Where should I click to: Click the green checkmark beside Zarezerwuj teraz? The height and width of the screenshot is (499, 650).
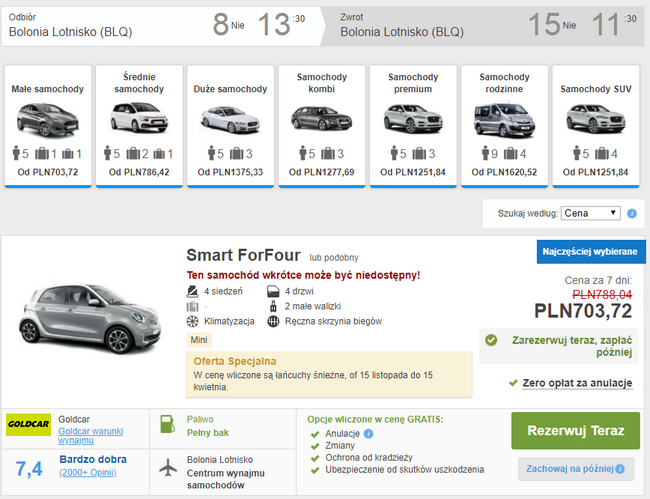[491, 340]
